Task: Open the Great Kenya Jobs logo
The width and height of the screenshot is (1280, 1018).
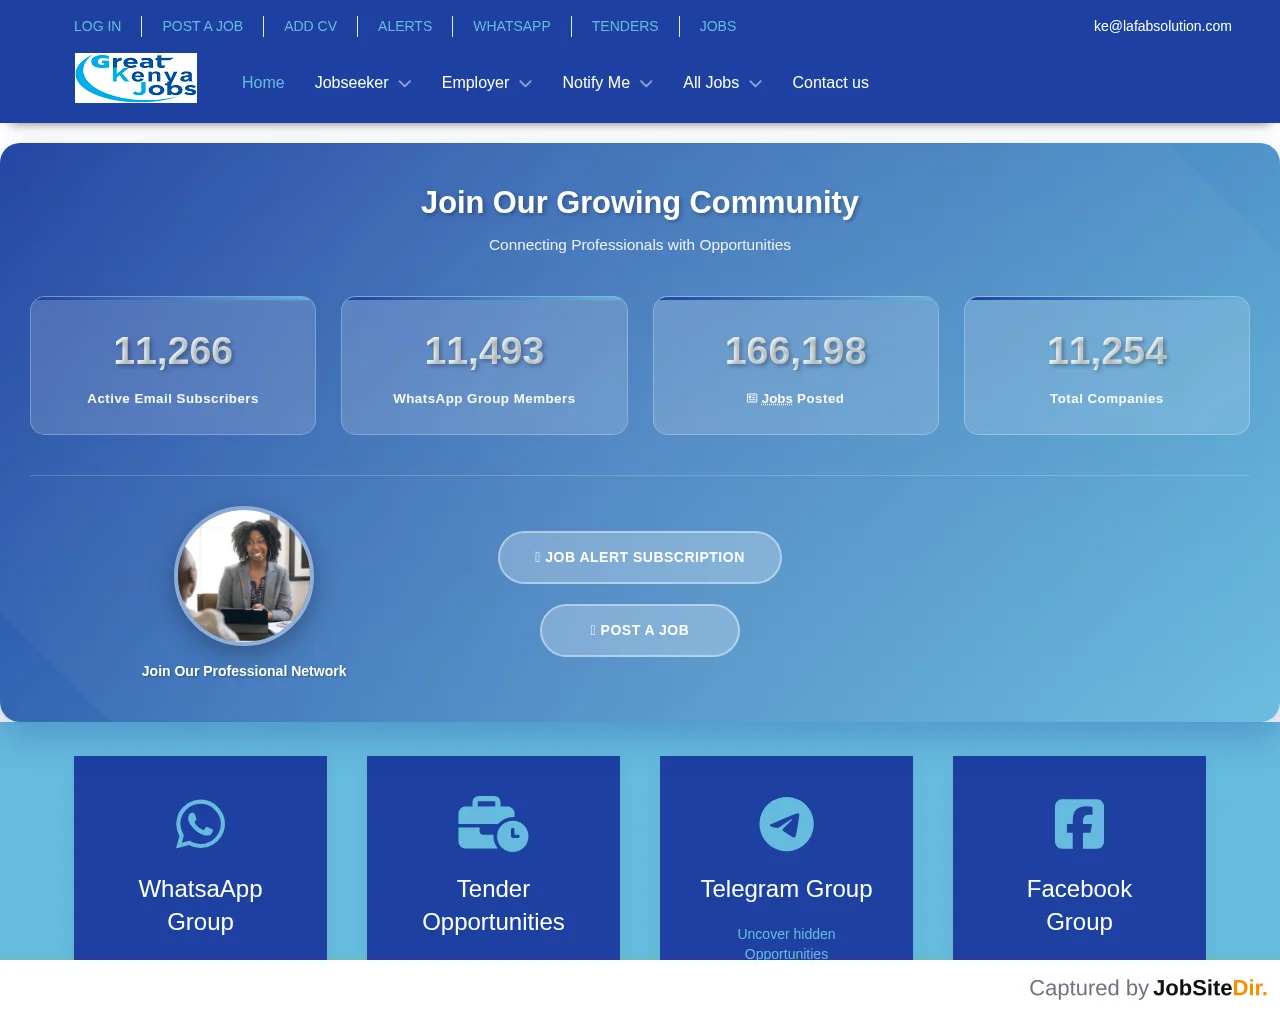Action: 136,78
